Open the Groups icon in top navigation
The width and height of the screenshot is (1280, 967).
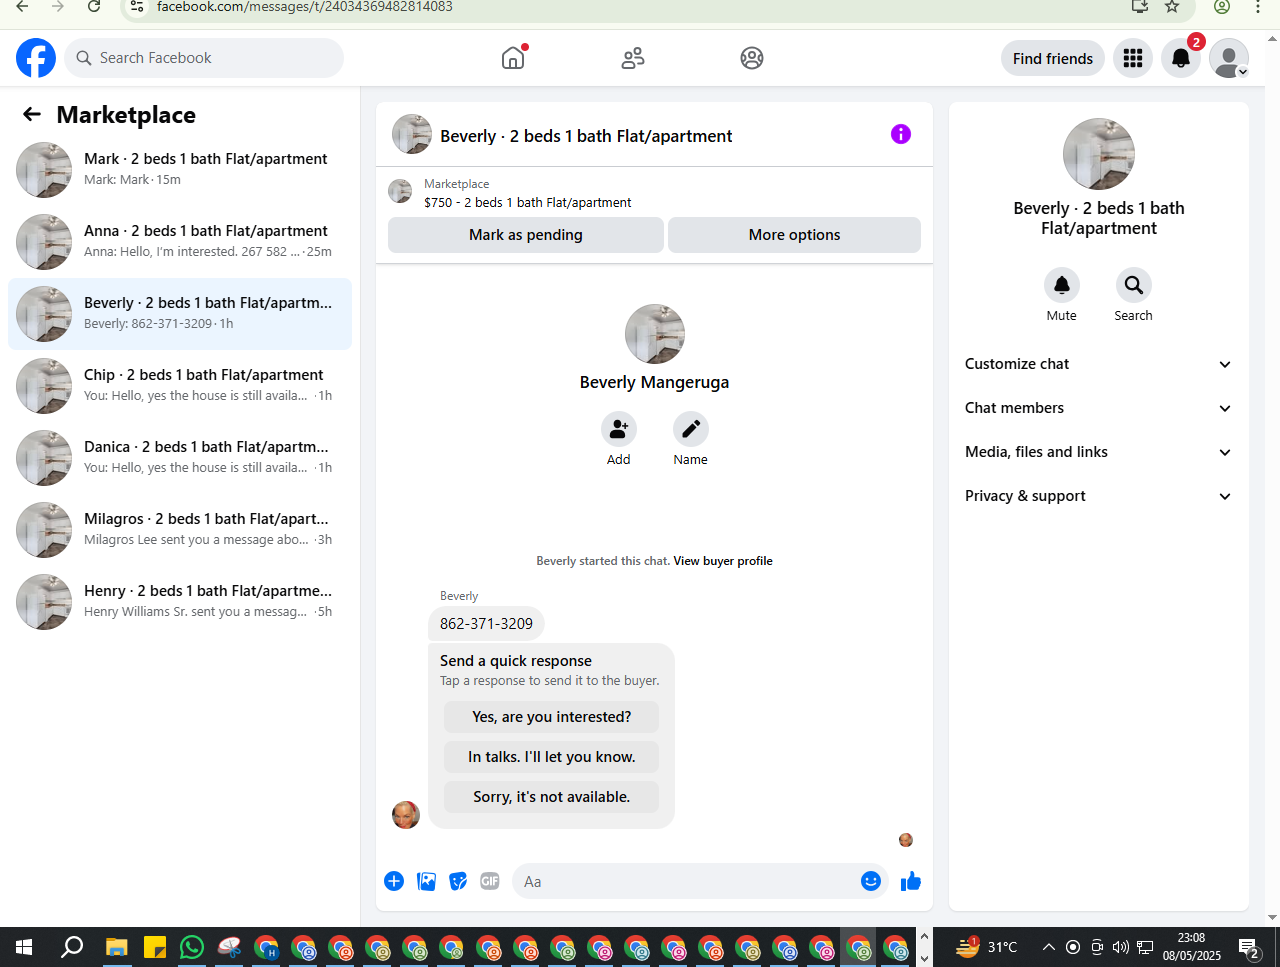752,58
